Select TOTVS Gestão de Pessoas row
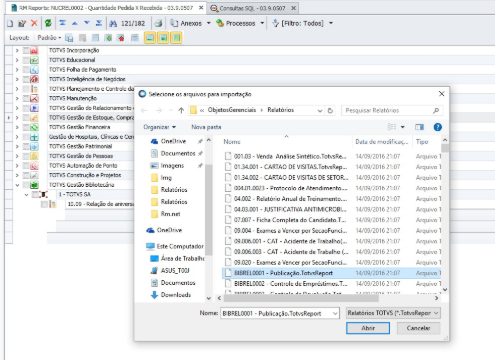This screenshot has width=495, height=360. pos(81,156)
